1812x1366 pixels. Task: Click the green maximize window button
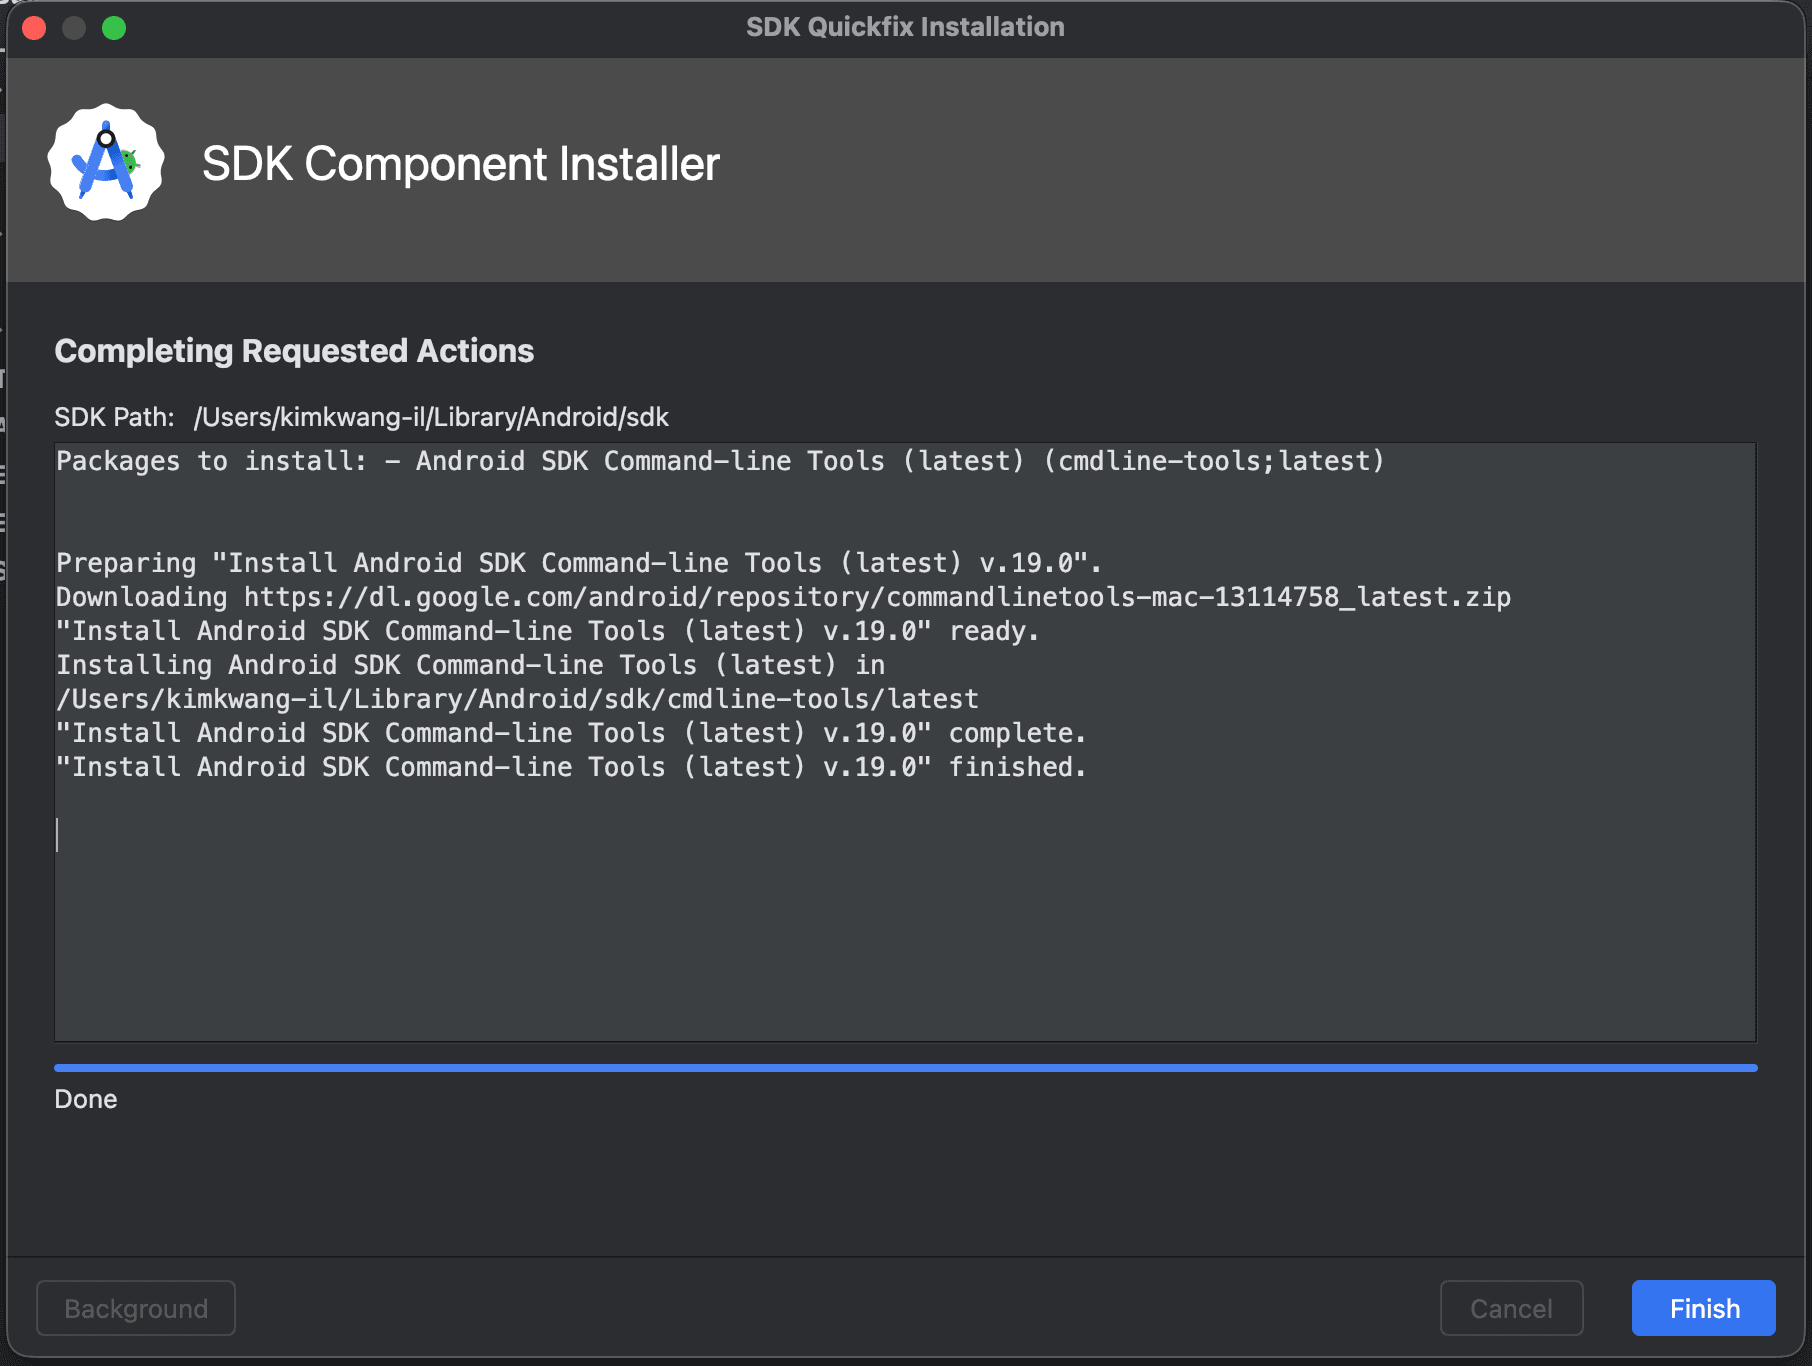click(x=114, y=27)
